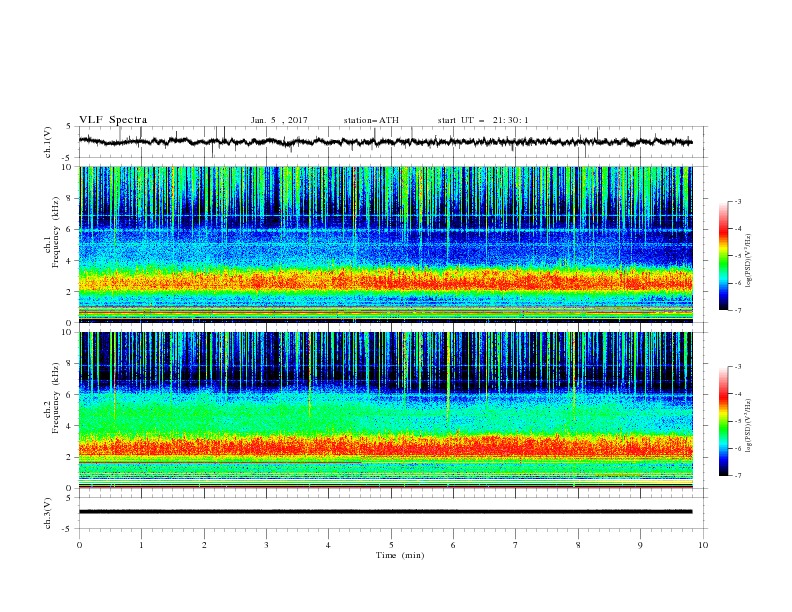Screen dimensions: 792x612
Task: Click the "VLF Spectra" title text
Action: point(113,120)
